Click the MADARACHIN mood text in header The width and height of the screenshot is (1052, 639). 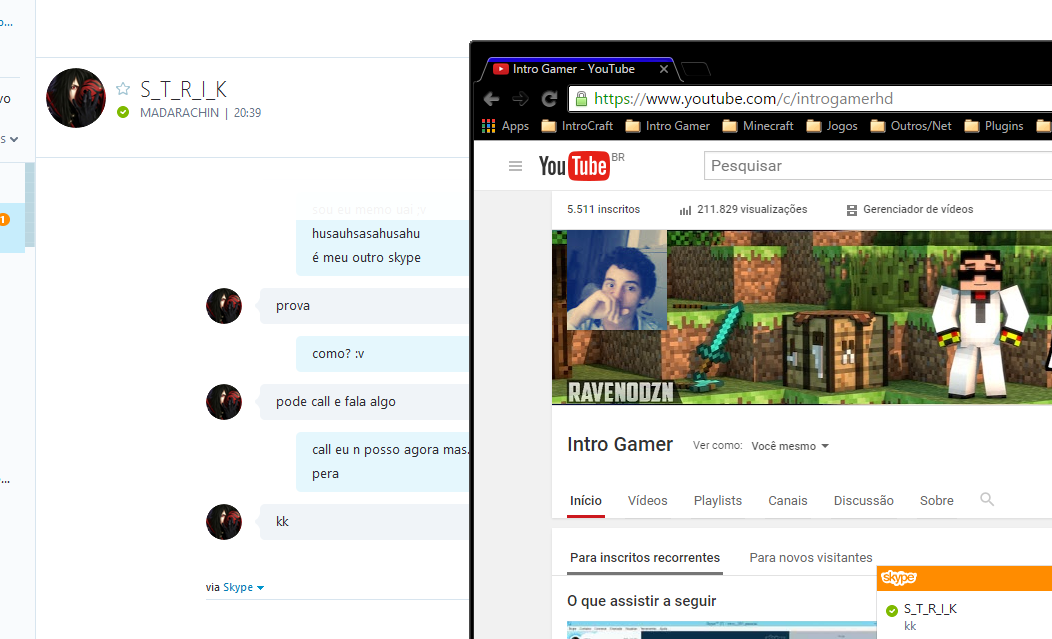pos(179,113)
